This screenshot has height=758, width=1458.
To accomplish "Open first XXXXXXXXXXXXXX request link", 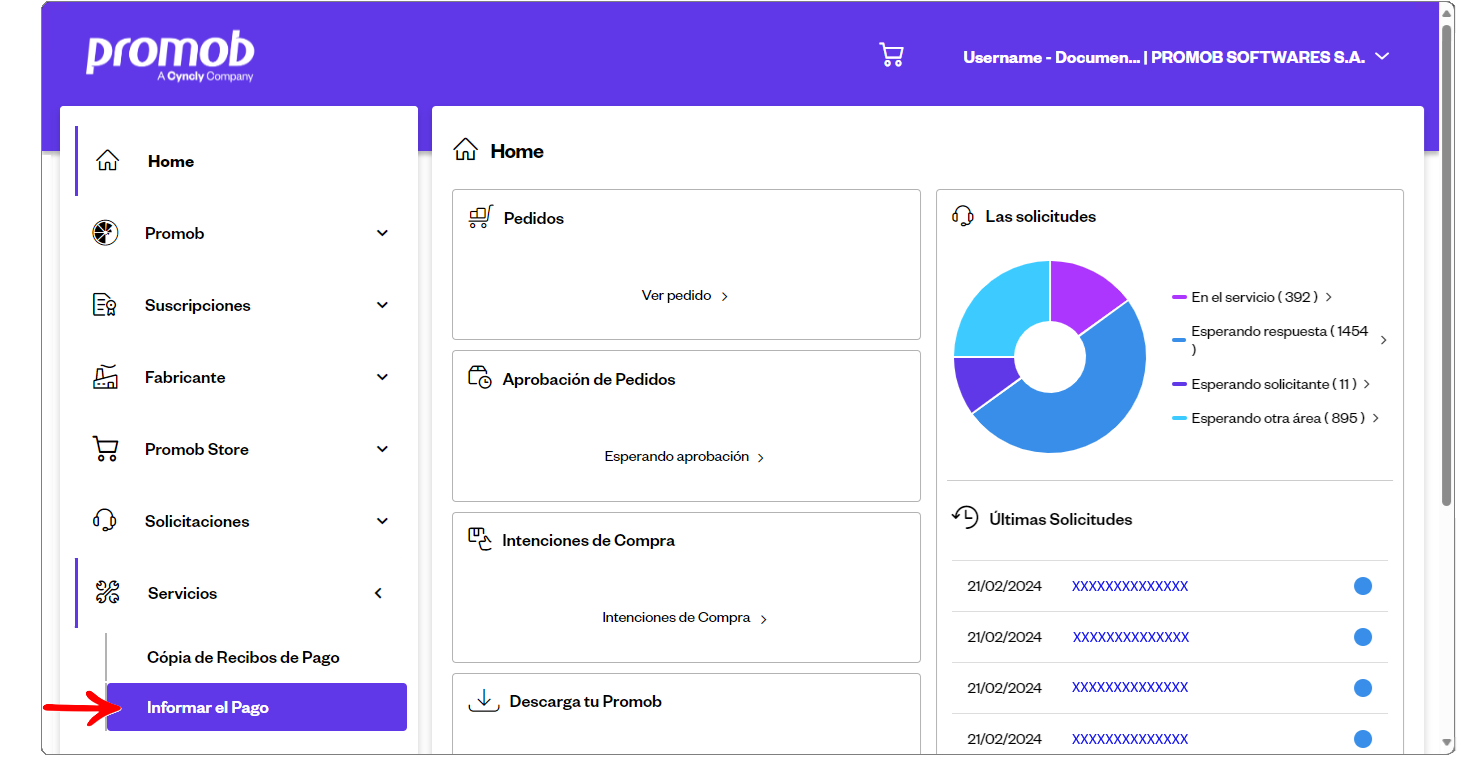I will (x=1130, y=586).
